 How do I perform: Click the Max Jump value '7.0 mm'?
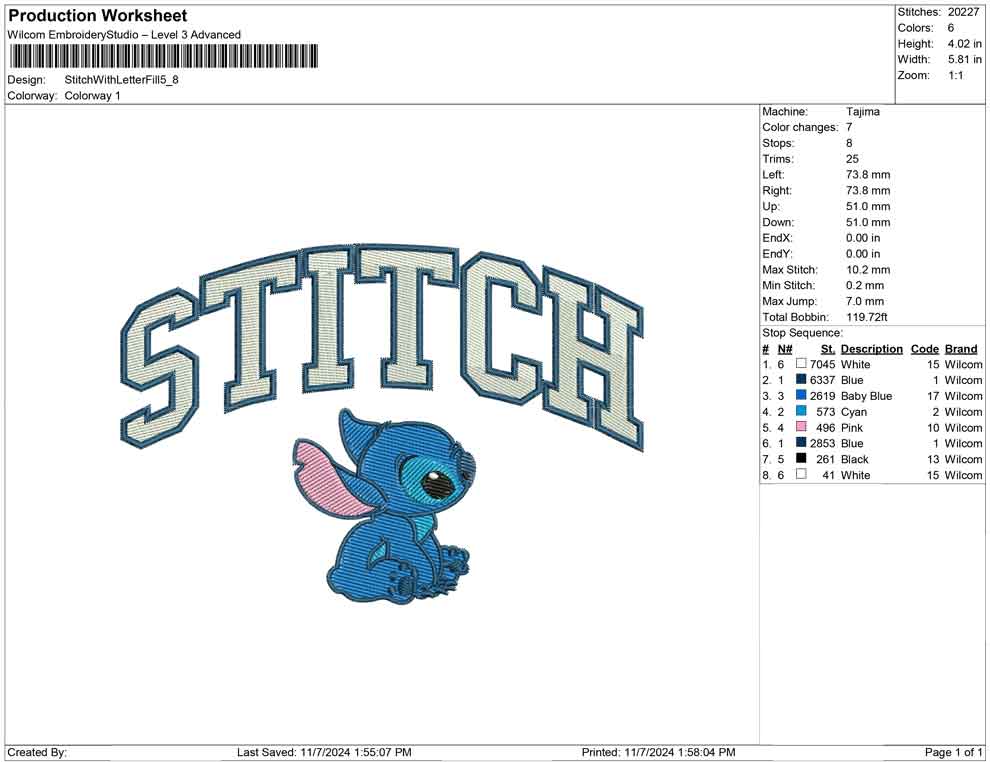coord(865,301)
